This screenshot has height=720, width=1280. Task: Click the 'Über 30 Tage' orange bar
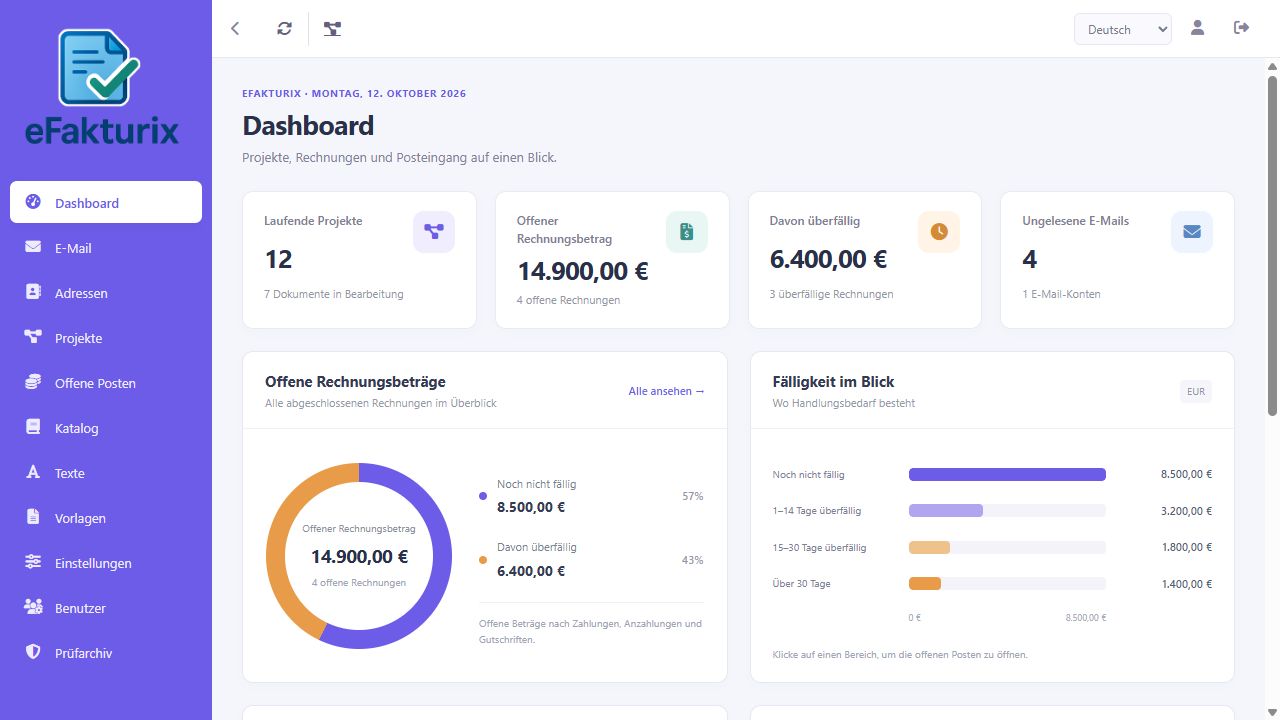point(925,584)
